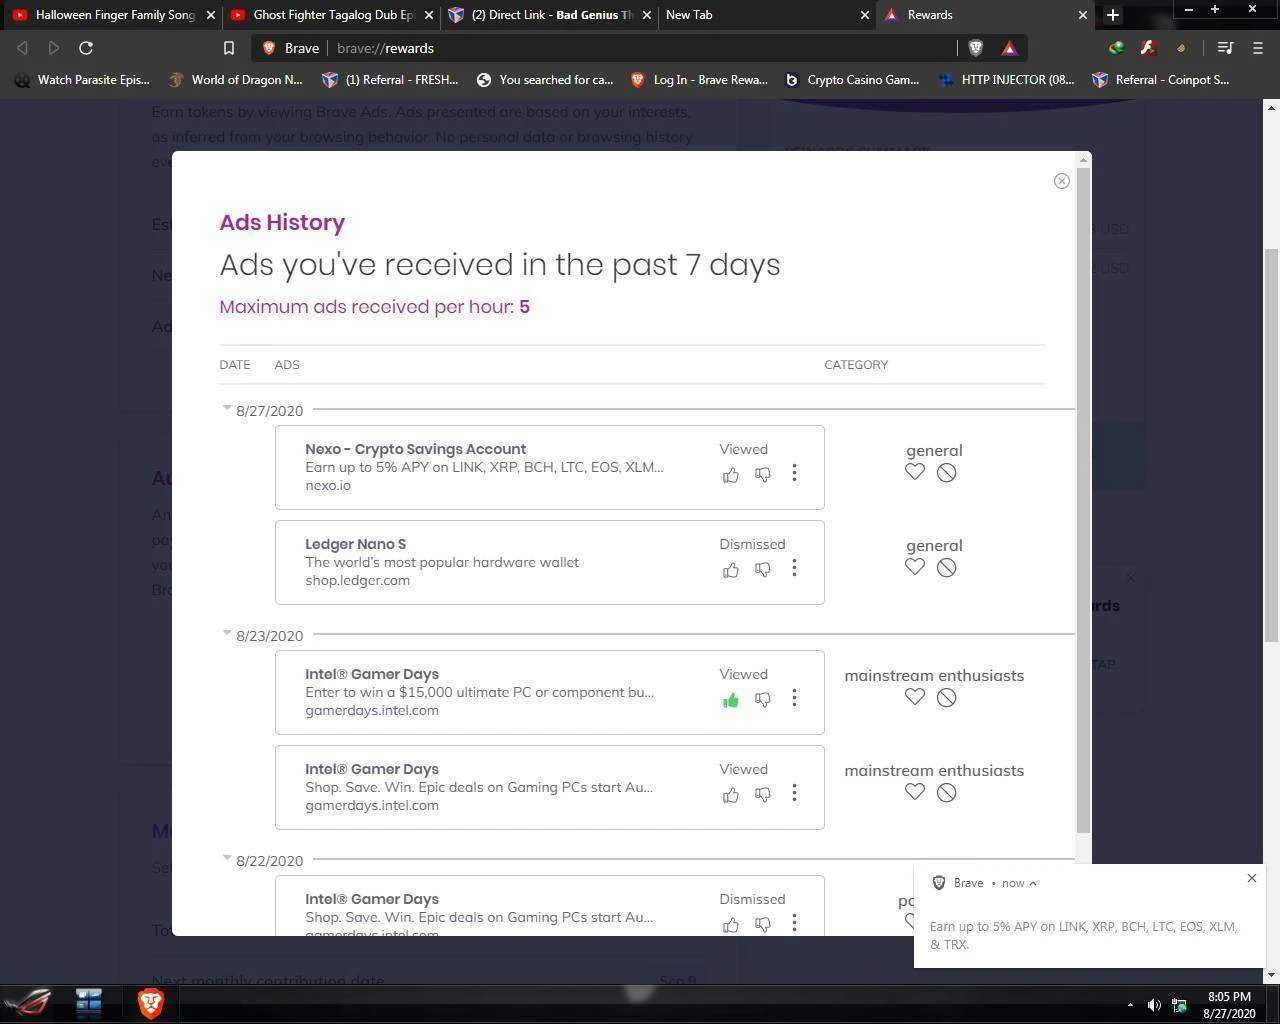Thumbs up the Nexo Crypto Savings ad
Viewport: 1280px width, 1024px height.
(731, 474)
